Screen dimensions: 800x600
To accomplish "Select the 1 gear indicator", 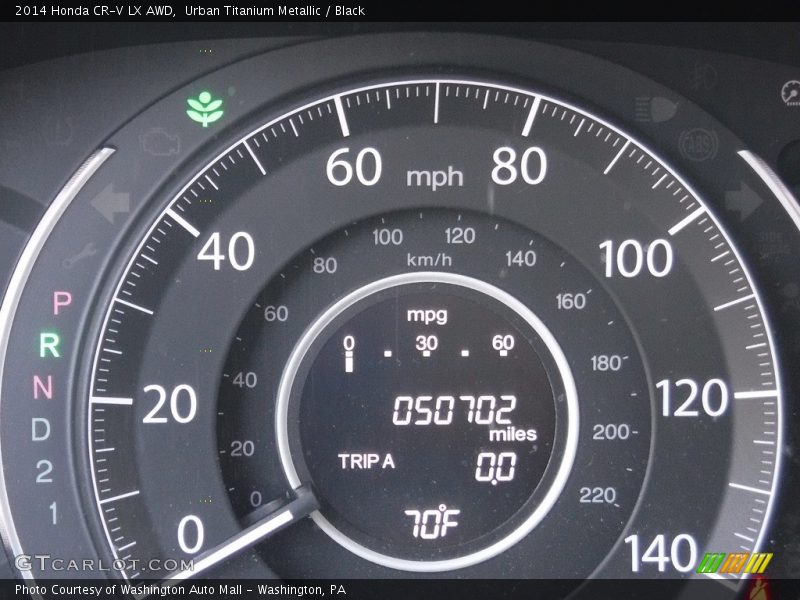I will pyautogui.click(x=53, y=513).
